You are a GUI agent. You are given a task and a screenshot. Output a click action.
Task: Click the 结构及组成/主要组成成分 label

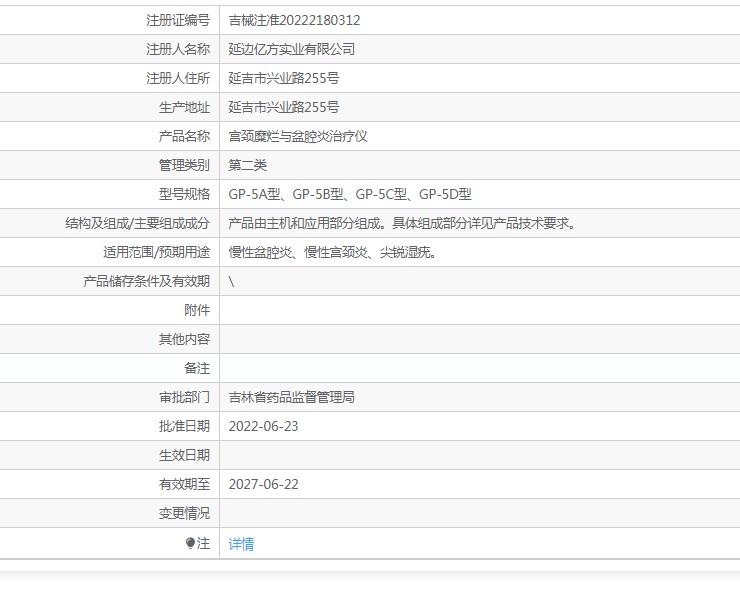point(137,223)
